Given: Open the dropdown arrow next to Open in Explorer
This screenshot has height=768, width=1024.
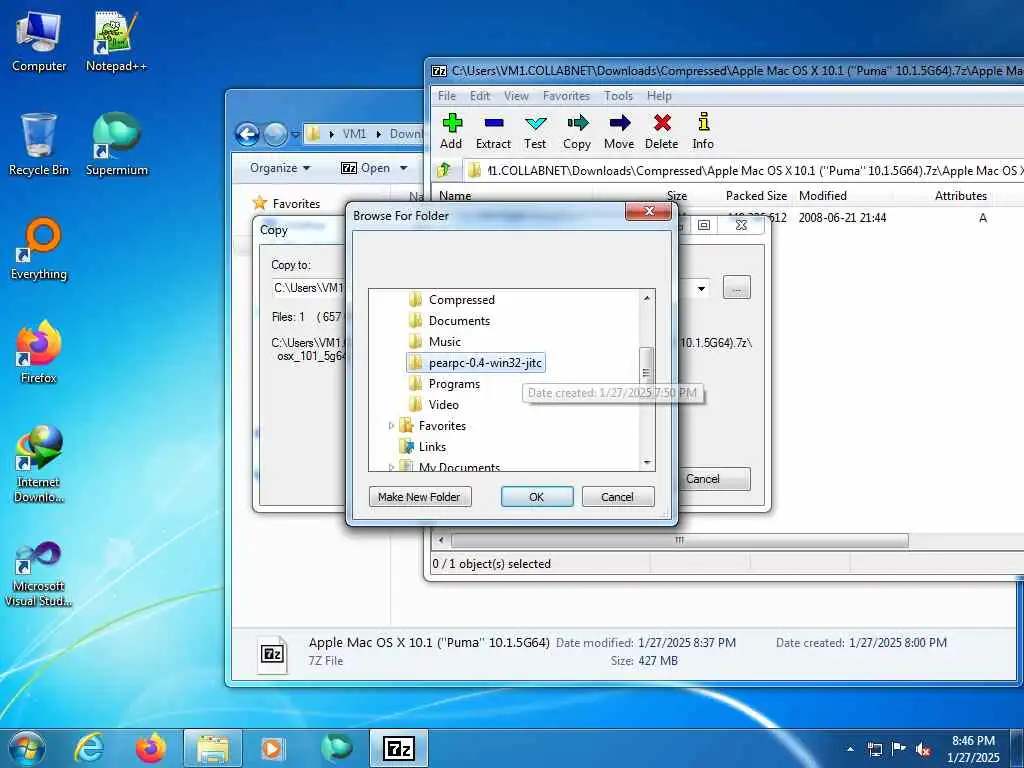Looking at the screenshot, I should click(x=404, y=168).
